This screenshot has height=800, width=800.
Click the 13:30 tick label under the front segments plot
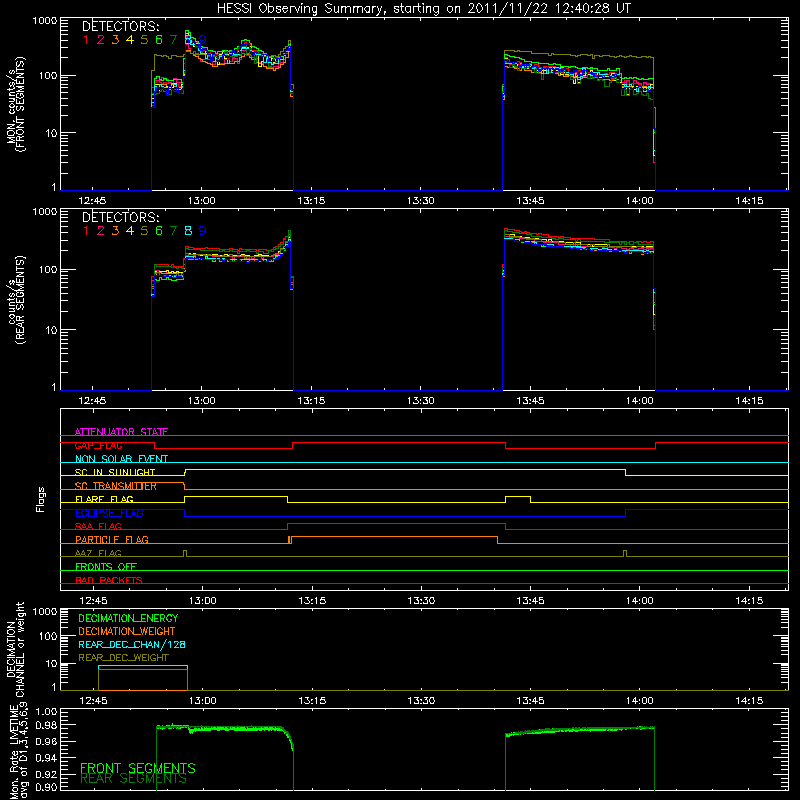[421, 201]
